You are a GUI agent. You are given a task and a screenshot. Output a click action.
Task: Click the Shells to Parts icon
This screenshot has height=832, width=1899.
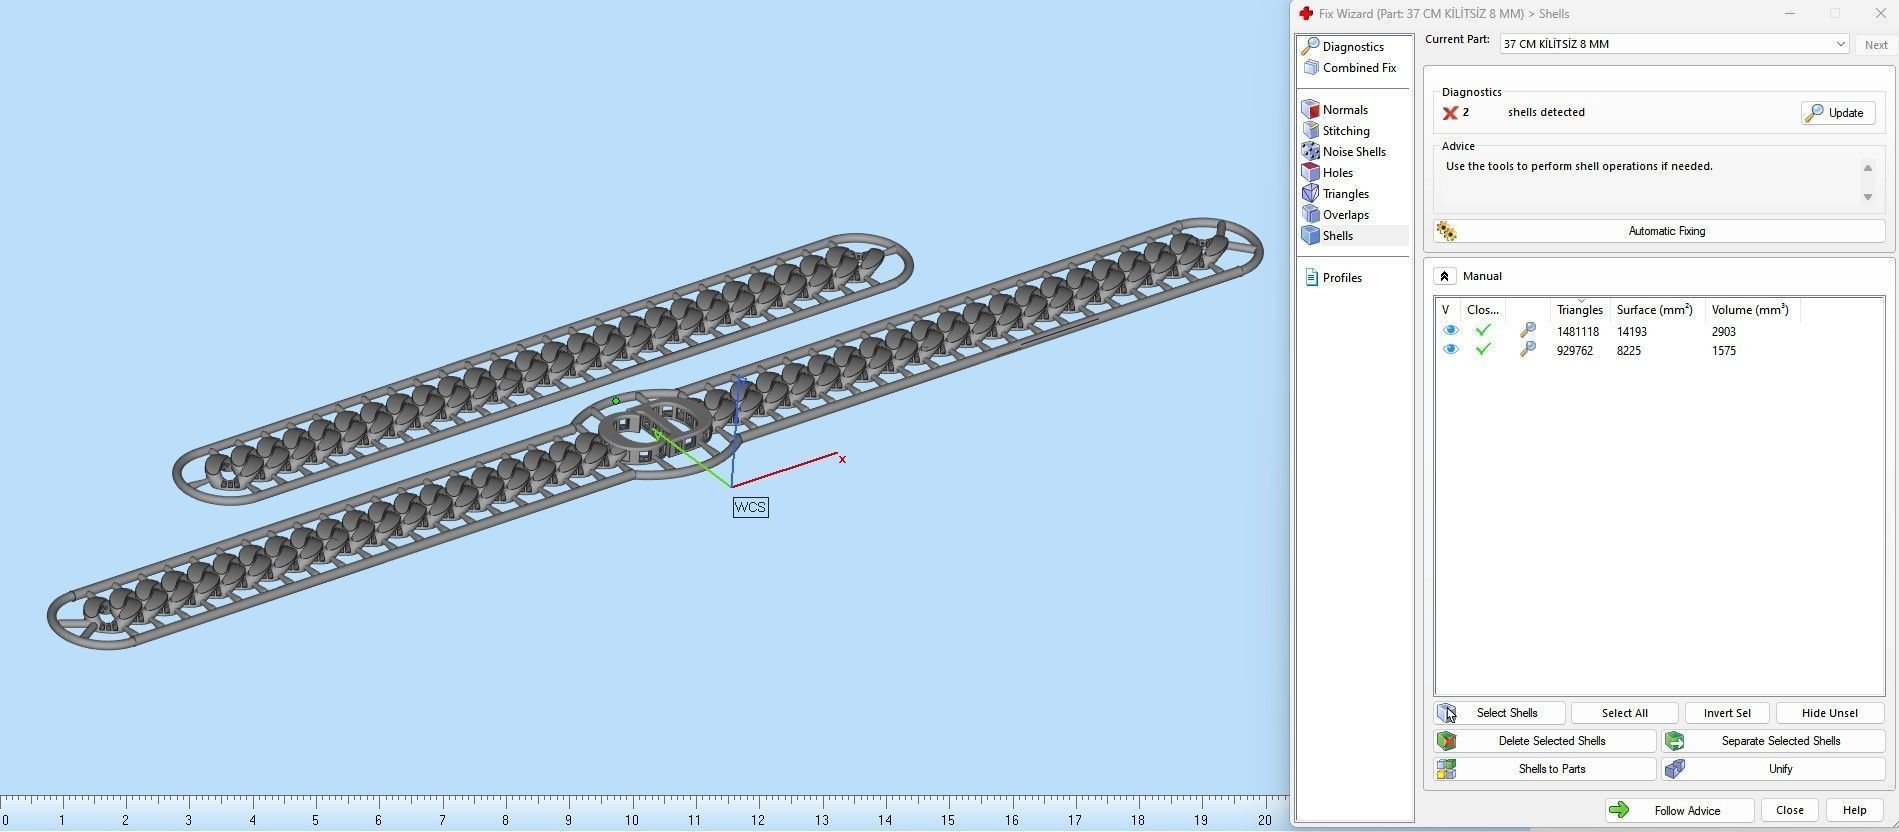tap(1447, 769)
